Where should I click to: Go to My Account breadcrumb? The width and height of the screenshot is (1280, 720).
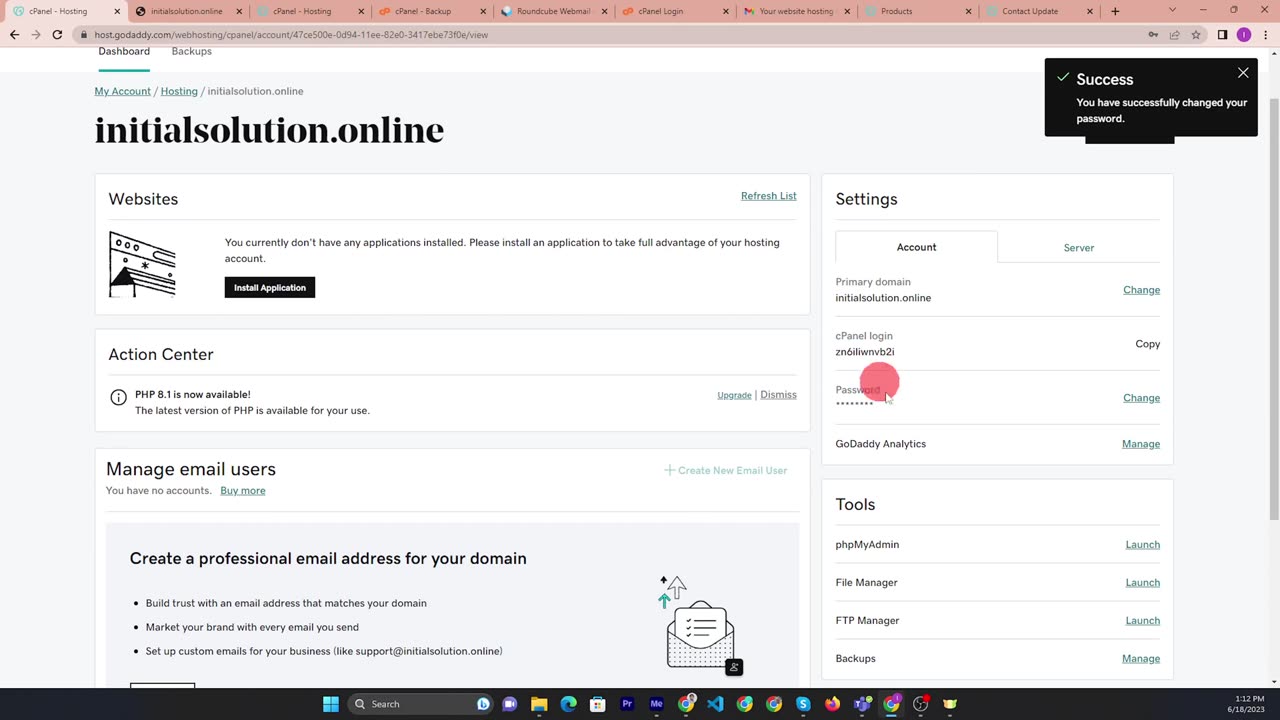pos(122,91)
